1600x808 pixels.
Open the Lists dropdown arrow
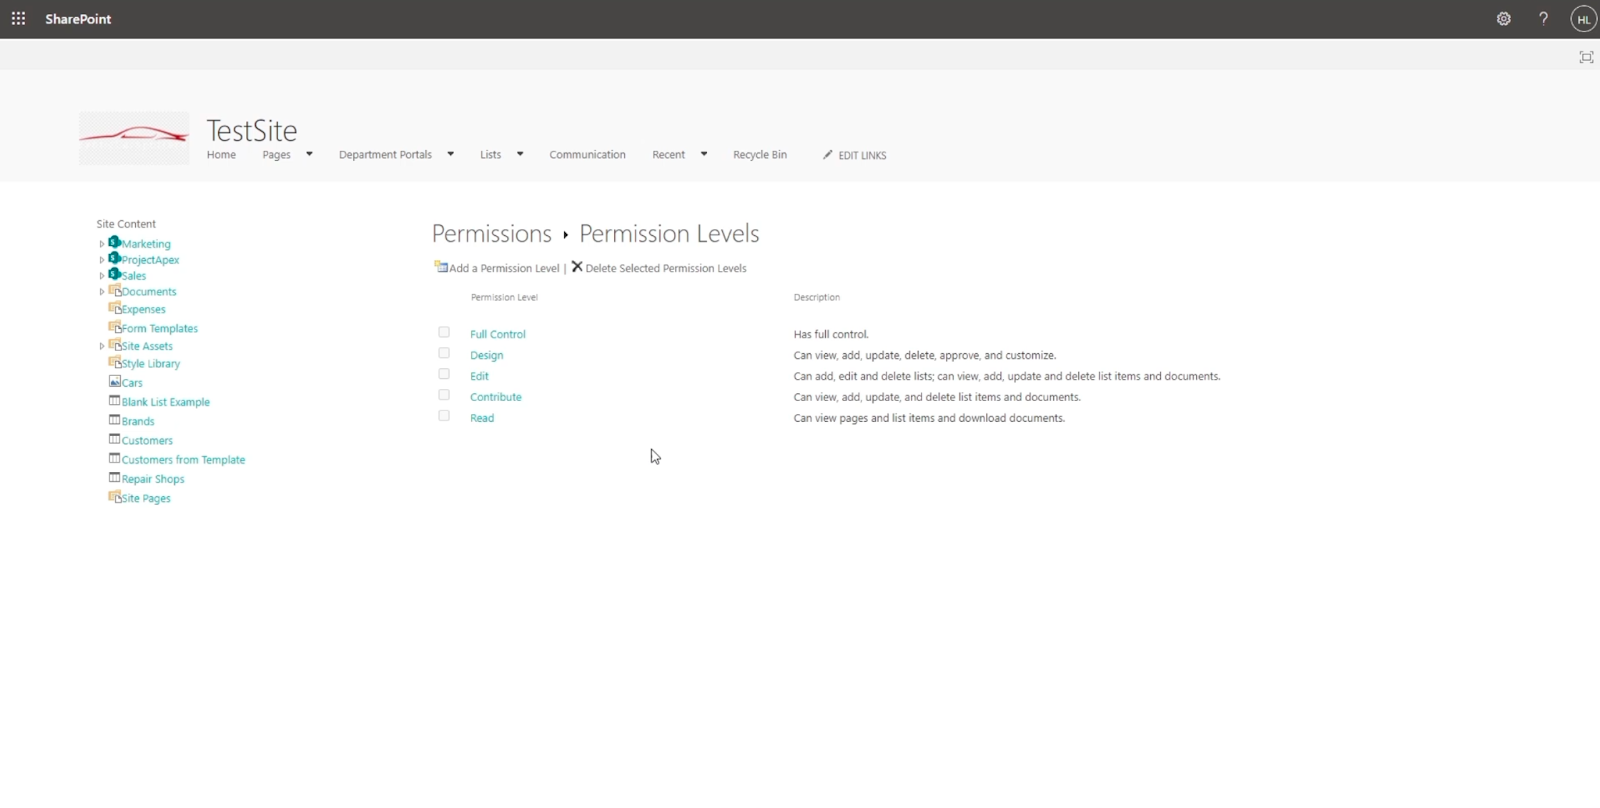coord(520,154)
